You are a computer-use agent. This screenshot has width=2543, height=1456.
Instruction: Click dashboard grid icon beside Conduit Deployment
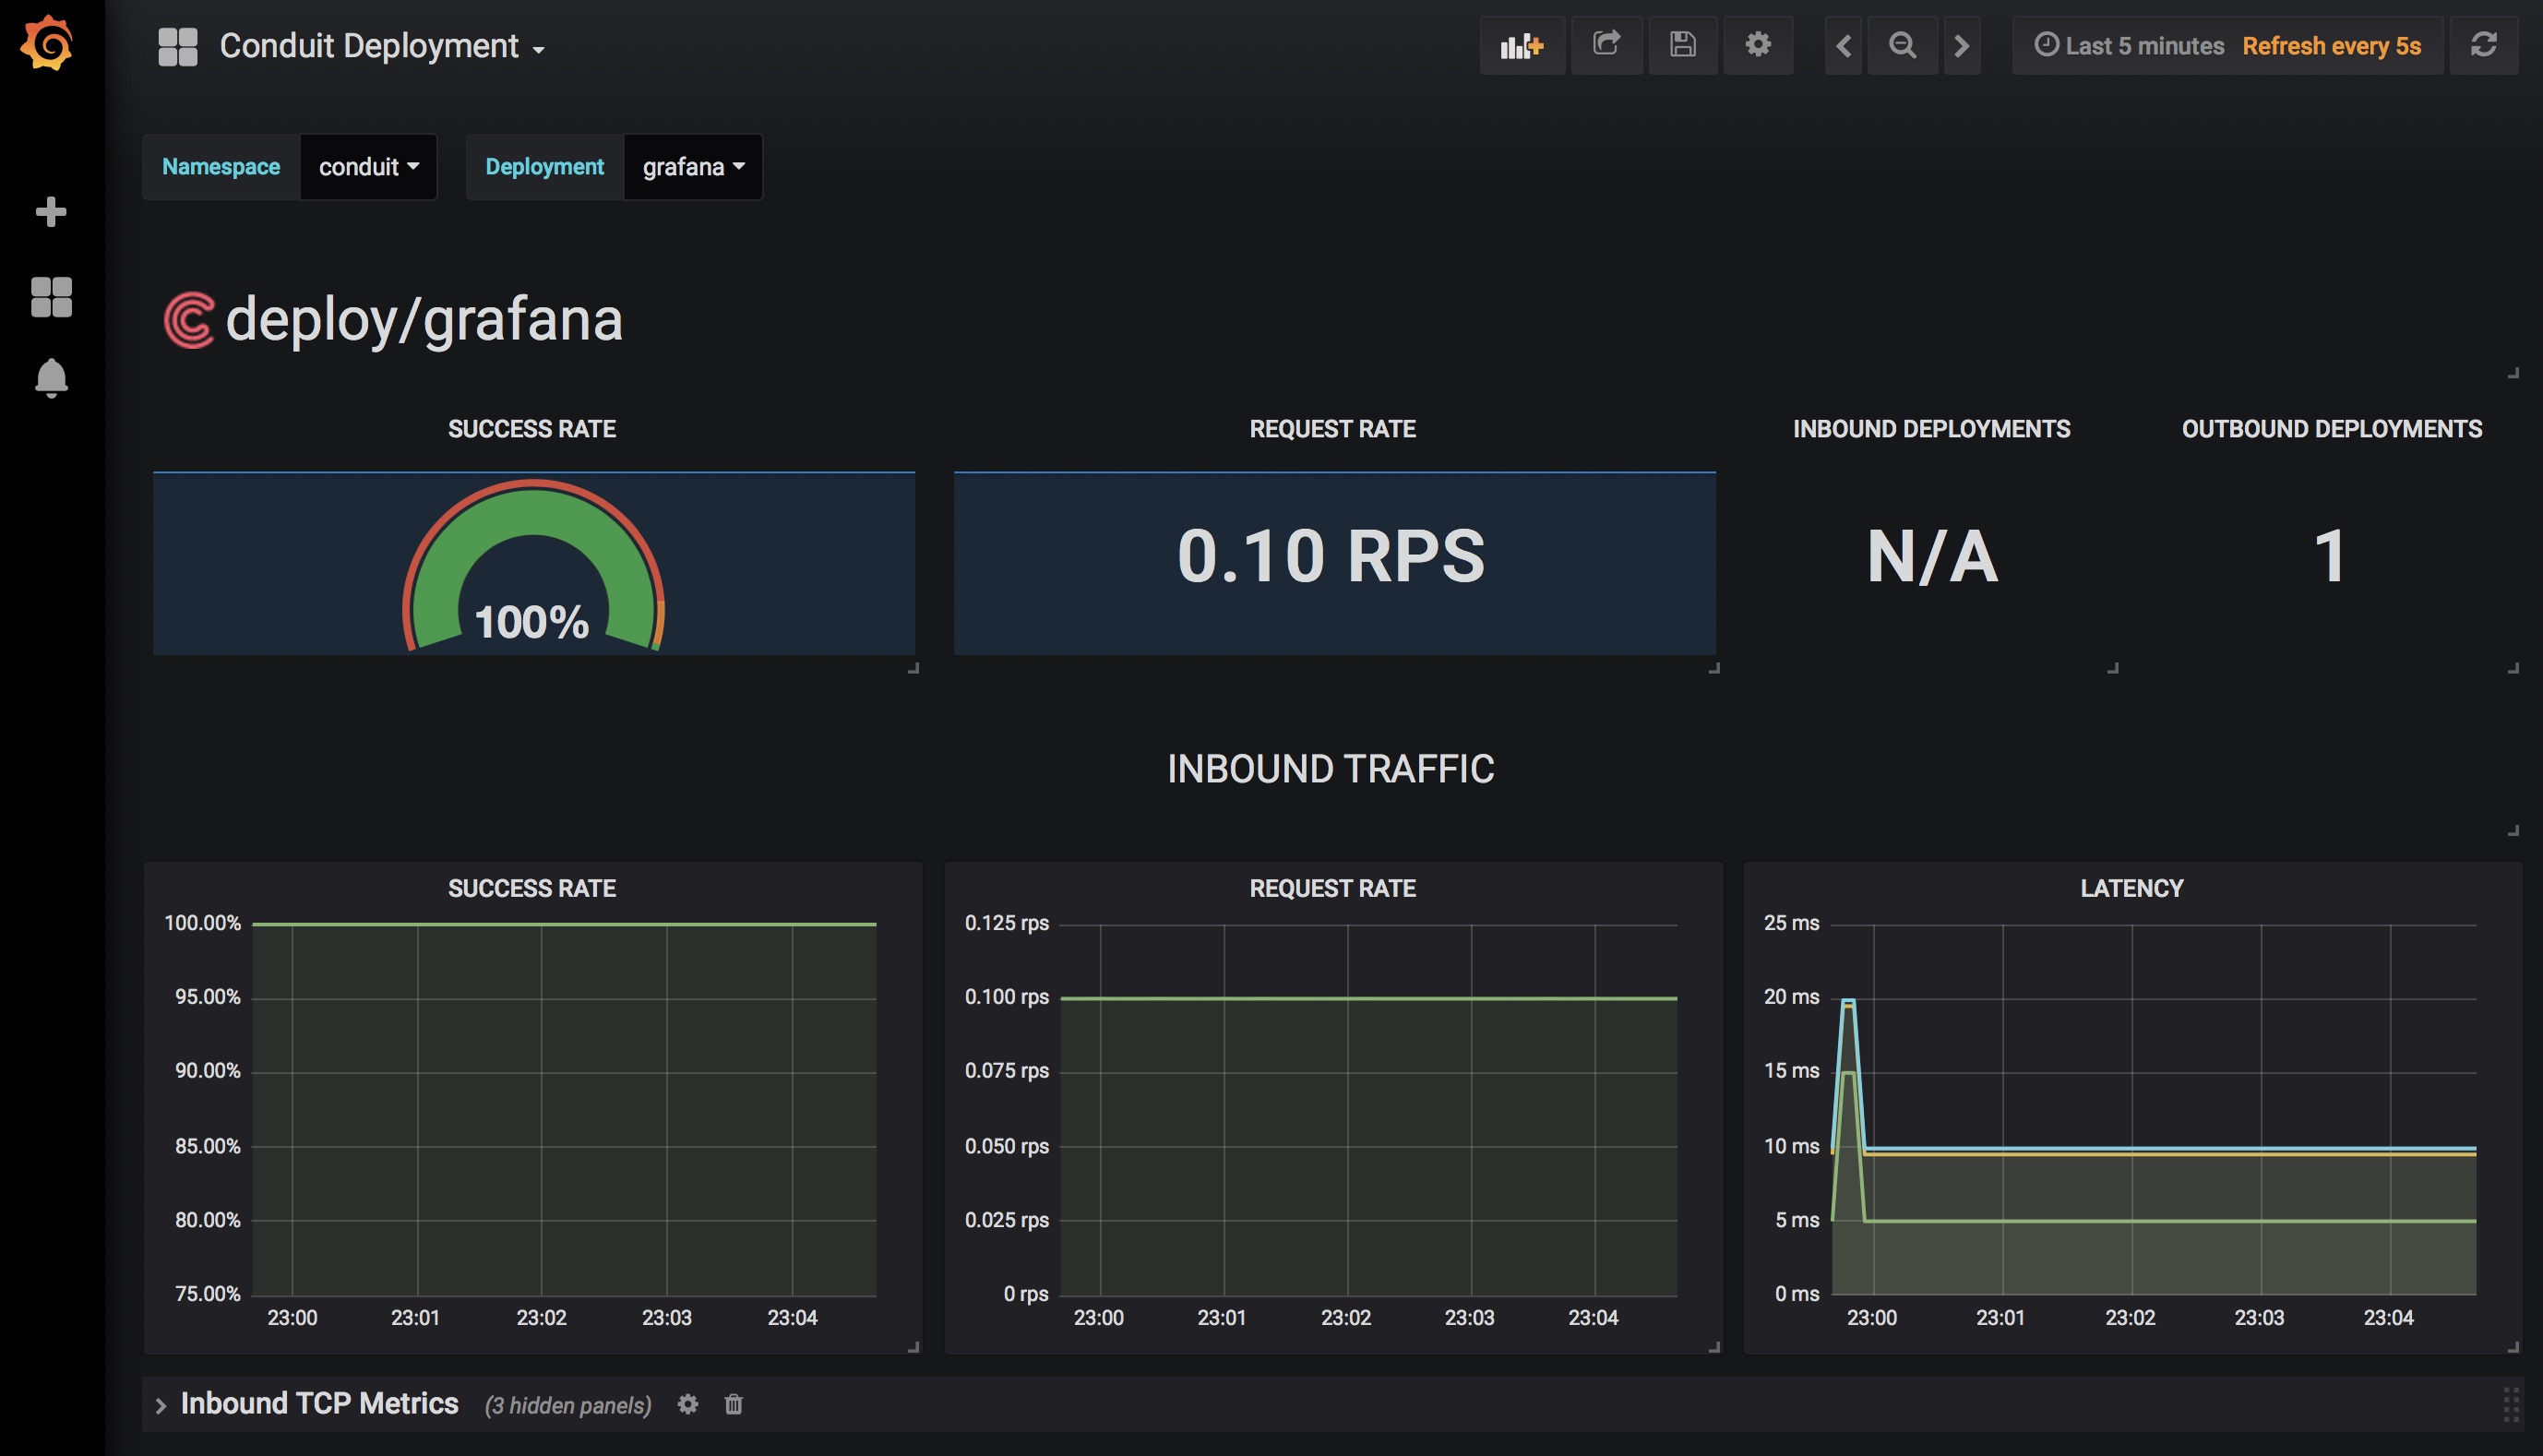point(178,46)
